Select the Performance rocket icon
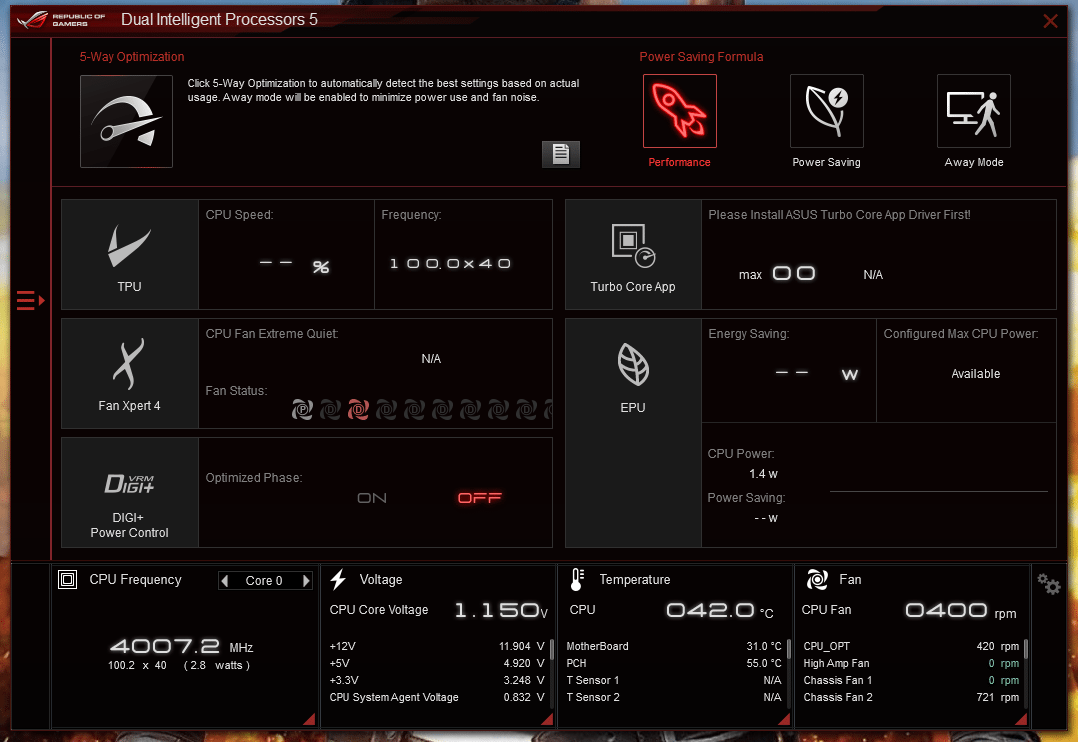 (679, 111)
